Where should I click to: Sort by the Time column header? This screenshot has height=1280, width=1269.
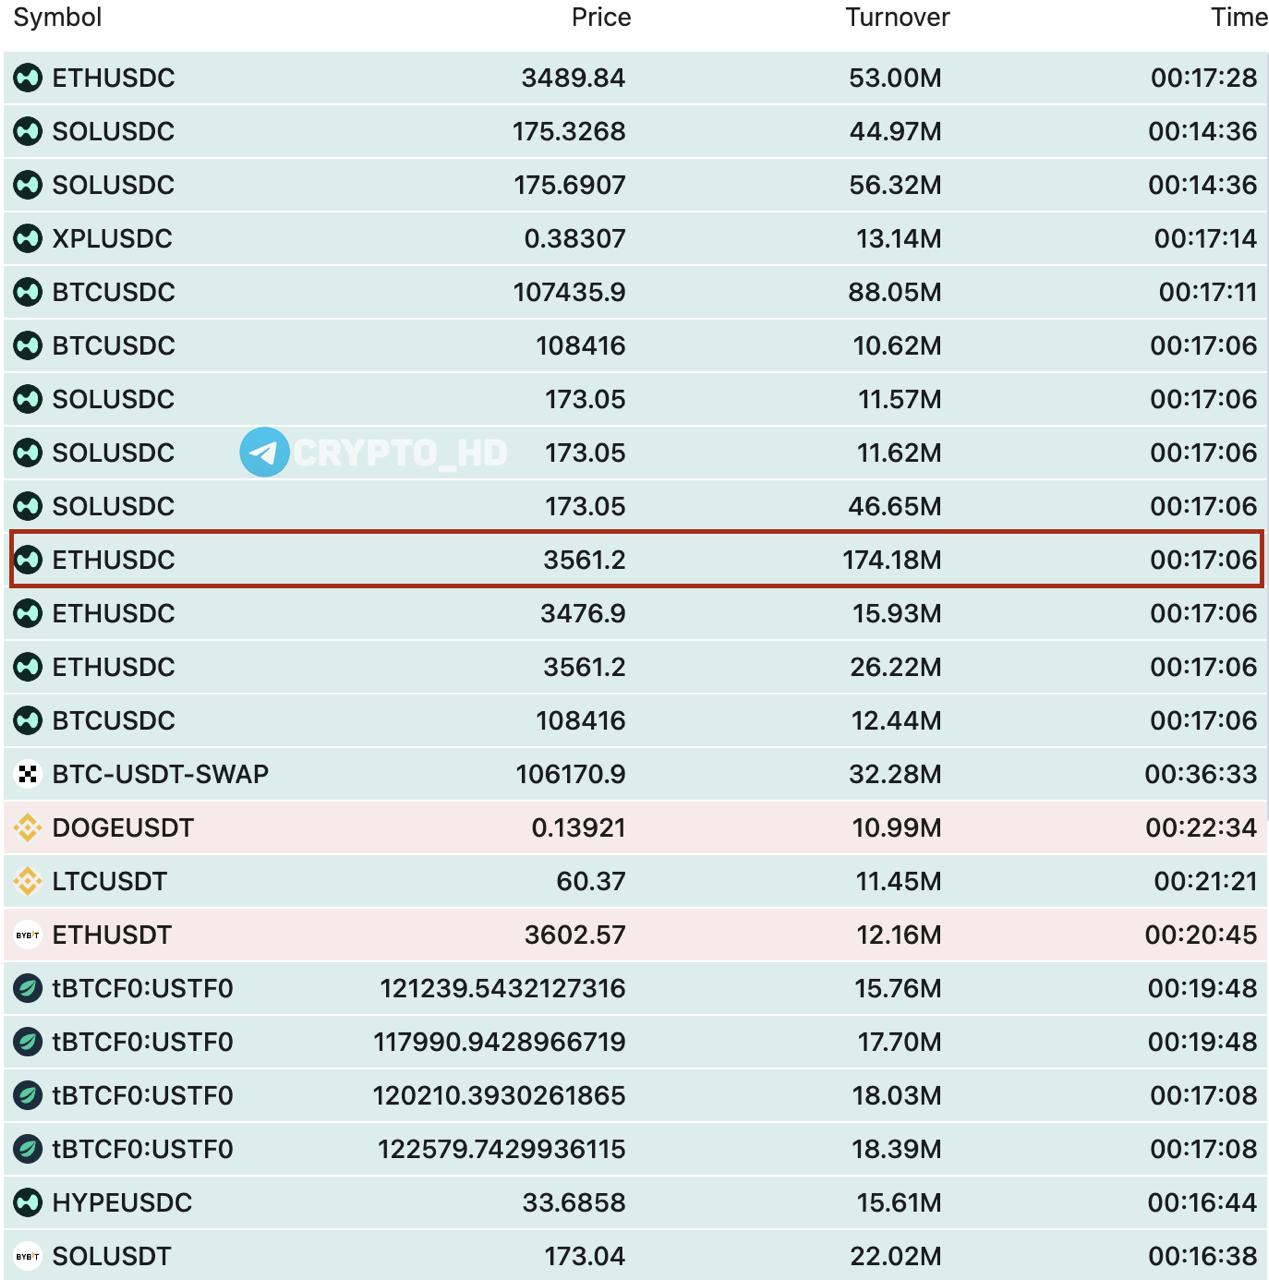pos(1239,17)
